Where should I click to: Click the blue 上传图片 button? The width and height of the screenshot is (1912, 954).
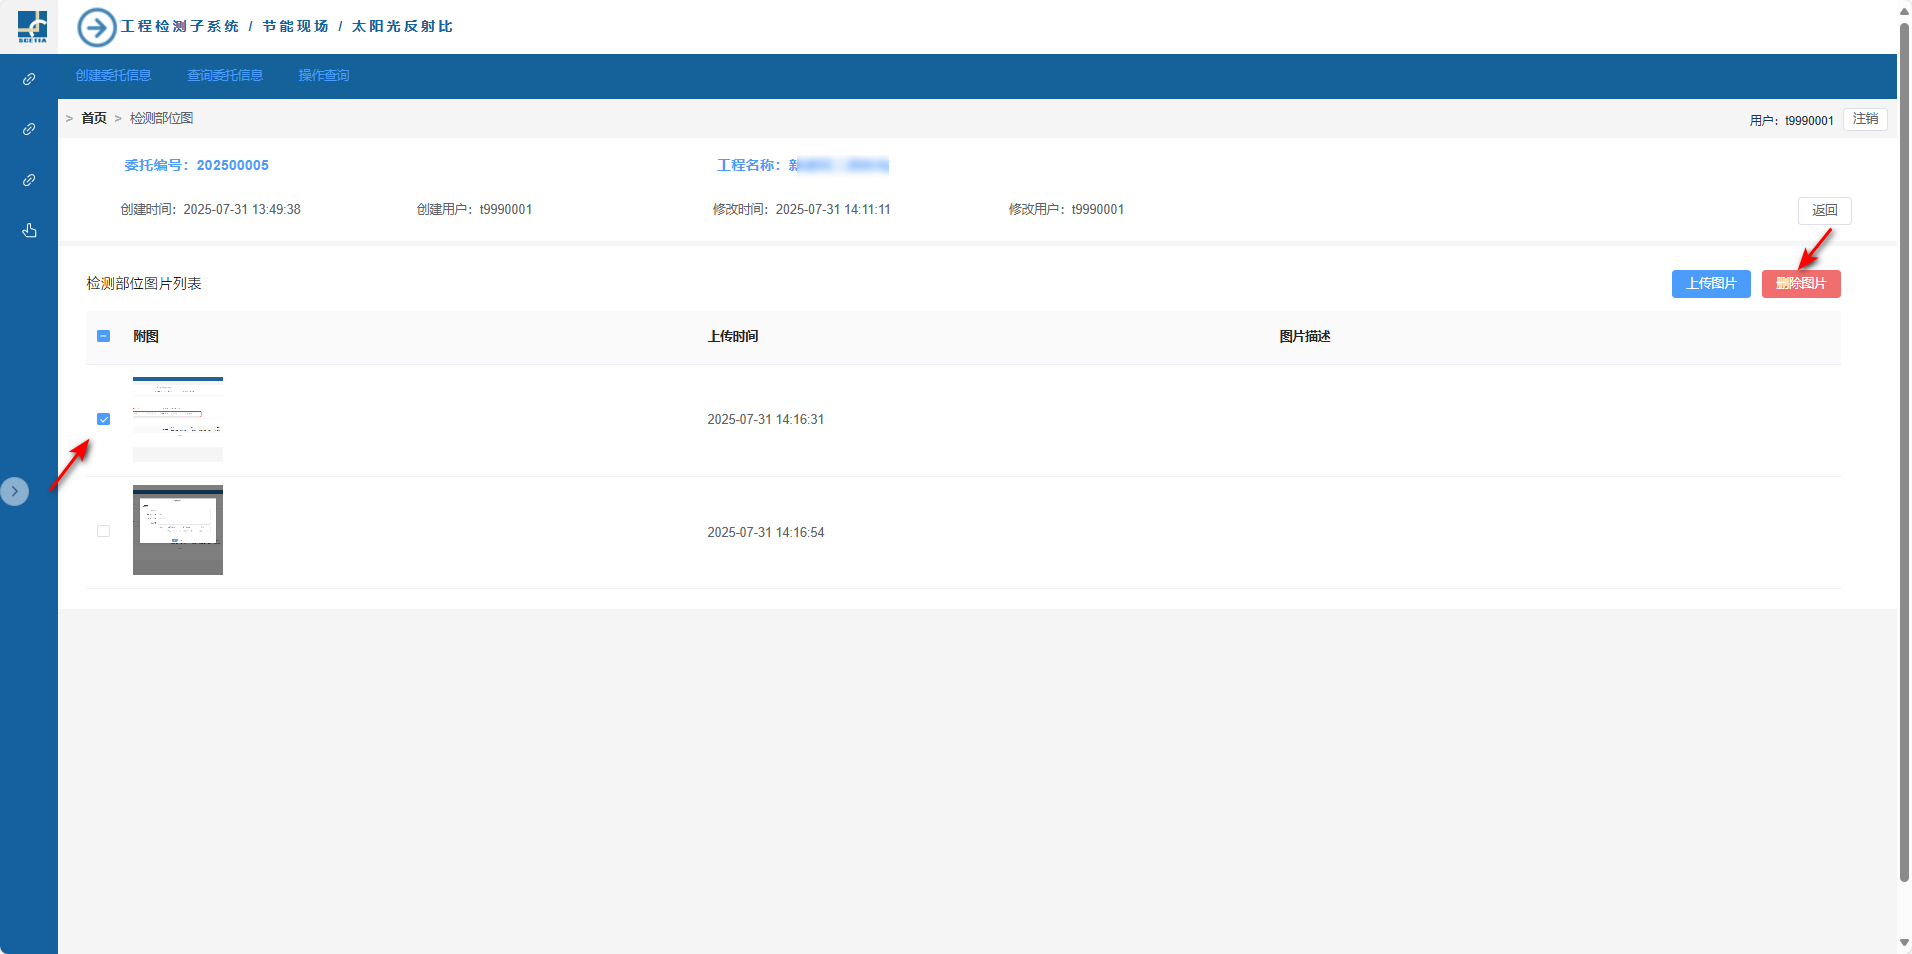click(x=1710, y=284)
